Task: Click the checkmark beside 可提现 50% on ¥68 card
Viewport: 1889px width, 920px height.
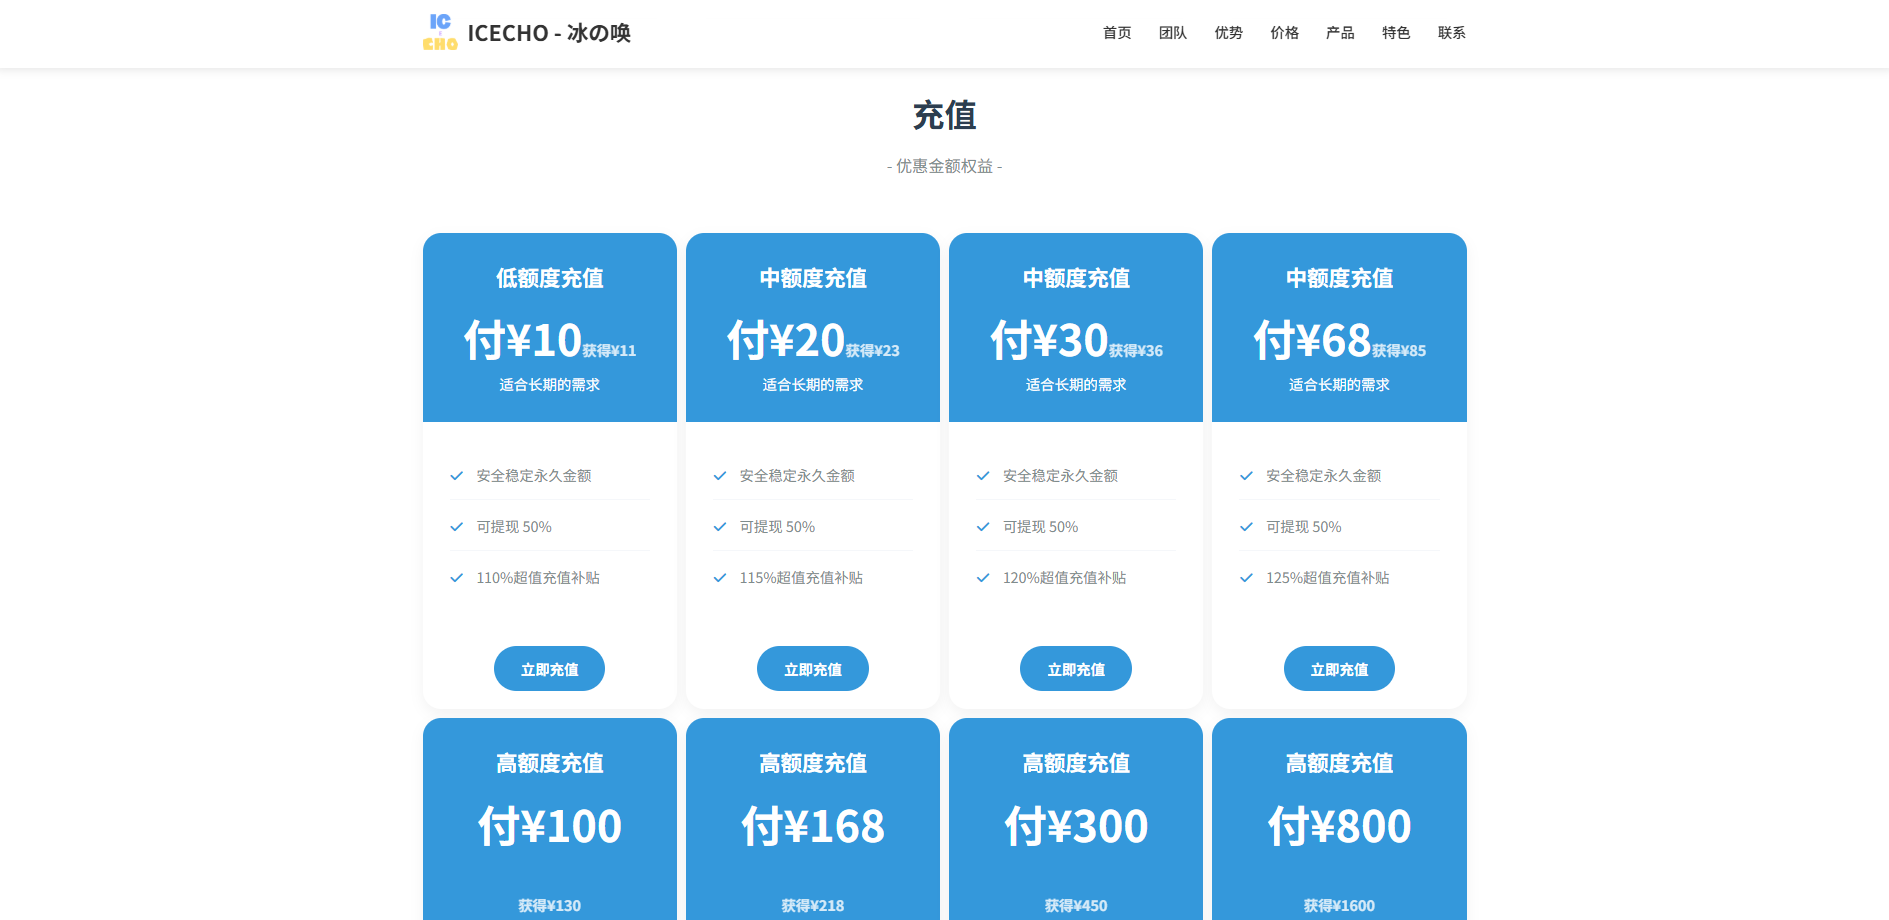Action: [1246, 526]
